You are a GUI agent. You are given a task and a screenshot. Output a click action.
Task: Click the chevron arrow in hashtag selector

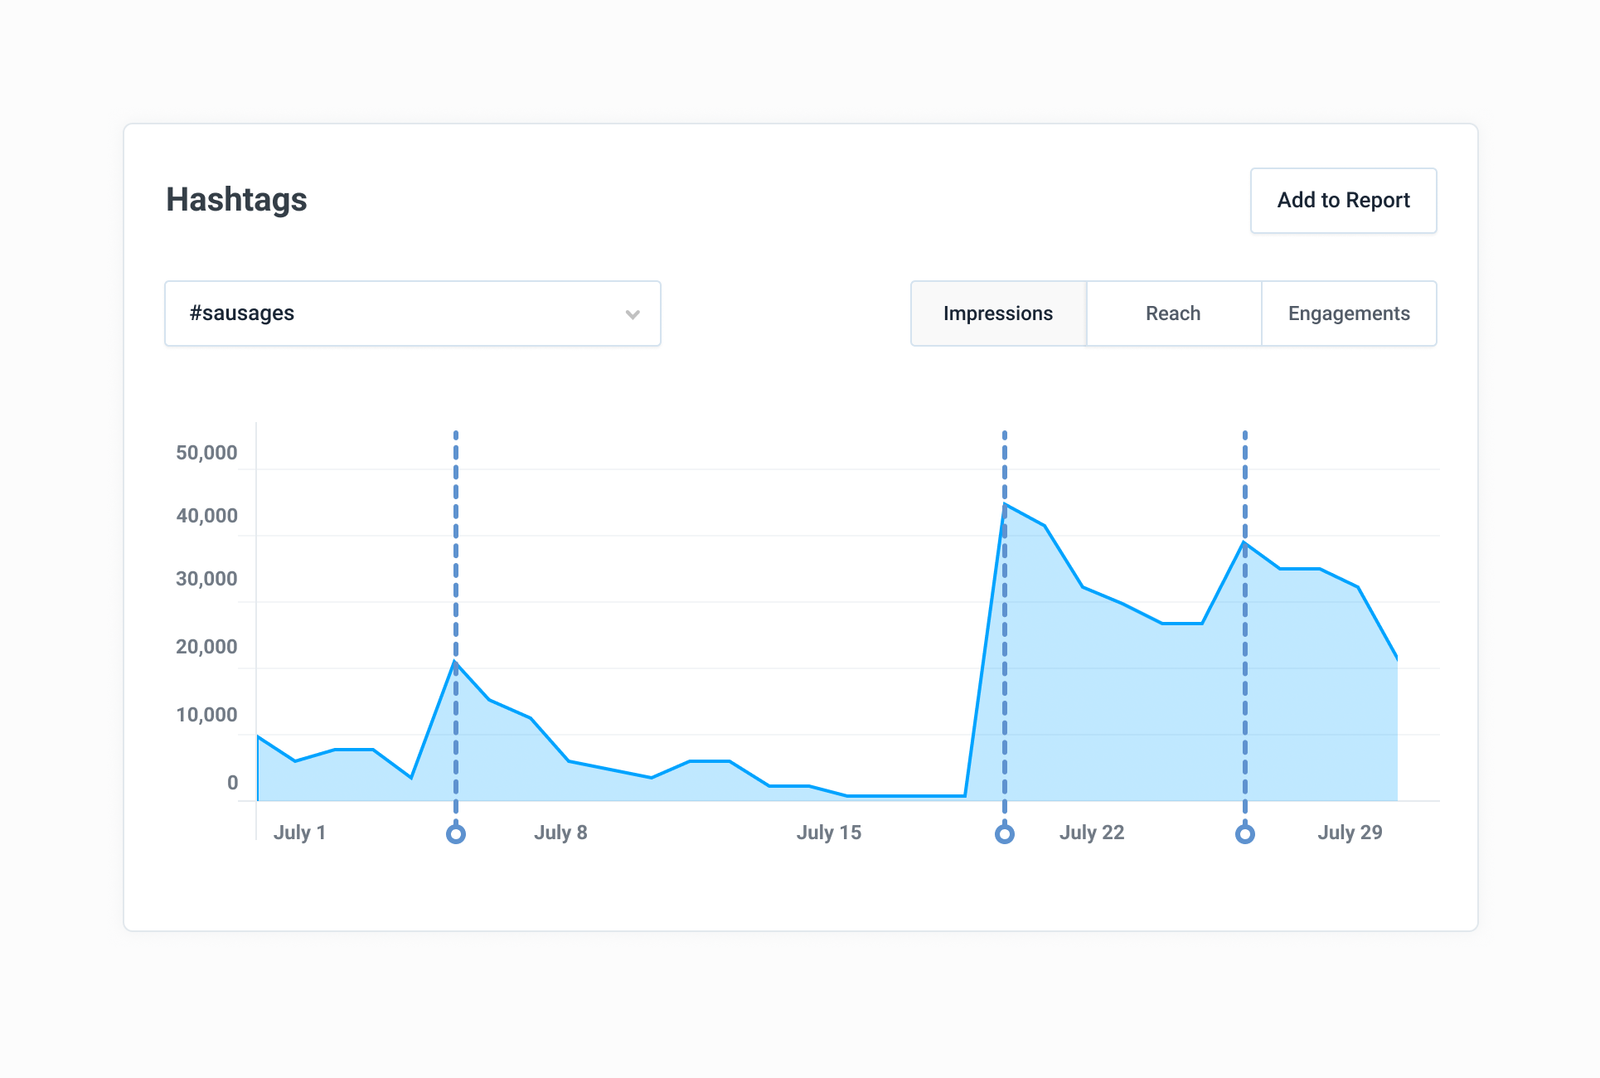click(x=632, y=314)
